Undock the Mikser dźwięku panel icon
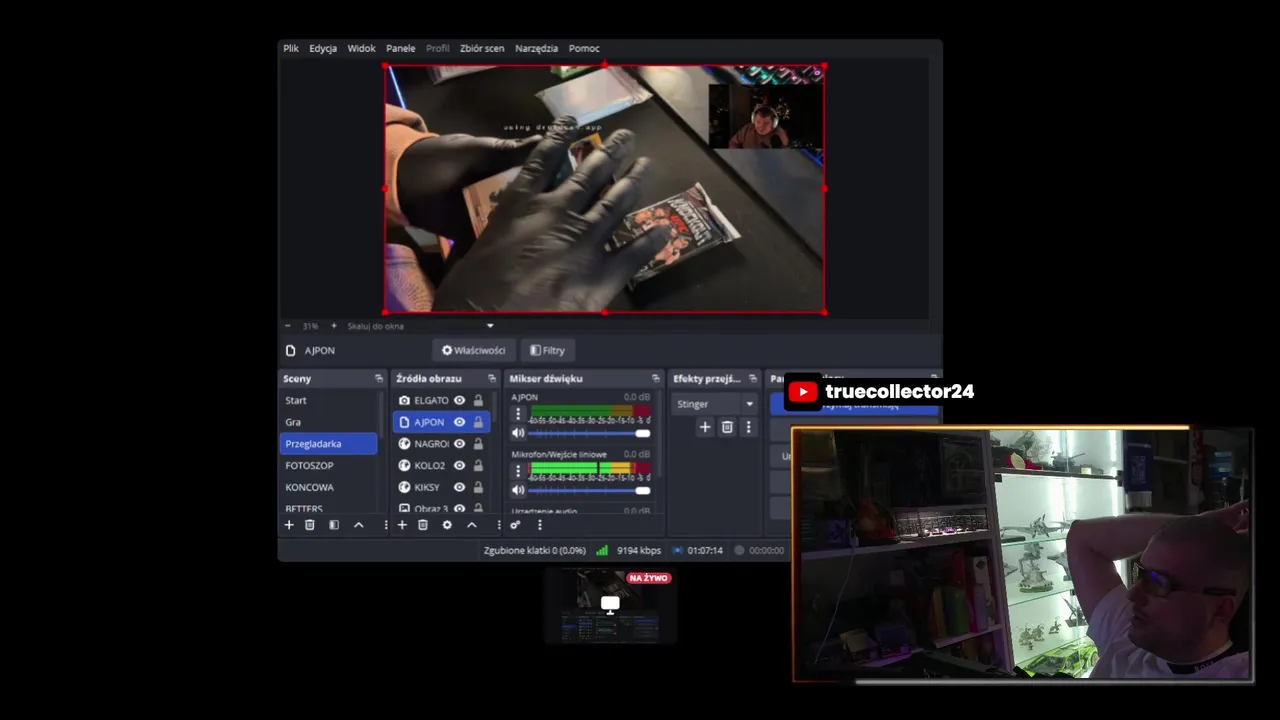This screenshot has height=720, width=1280. point(655,378)
